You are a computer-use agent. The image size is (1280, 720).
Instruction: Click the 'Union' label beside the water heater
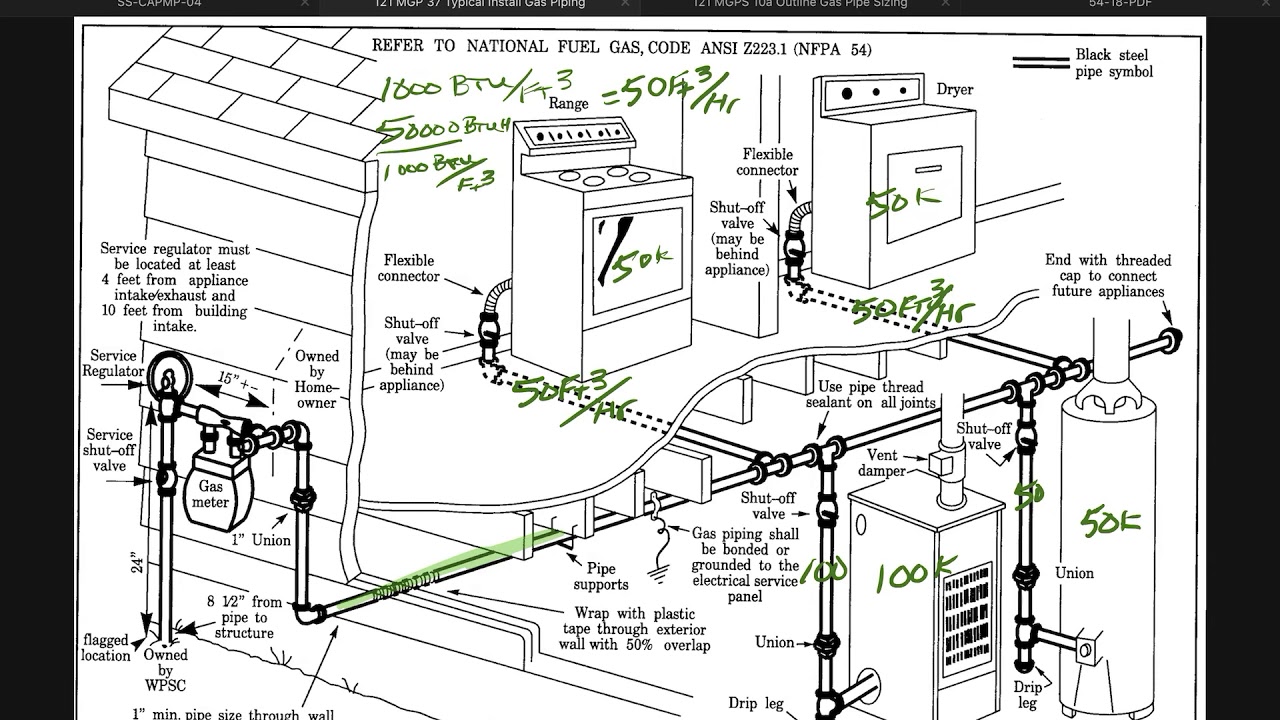coord(1074,573)
